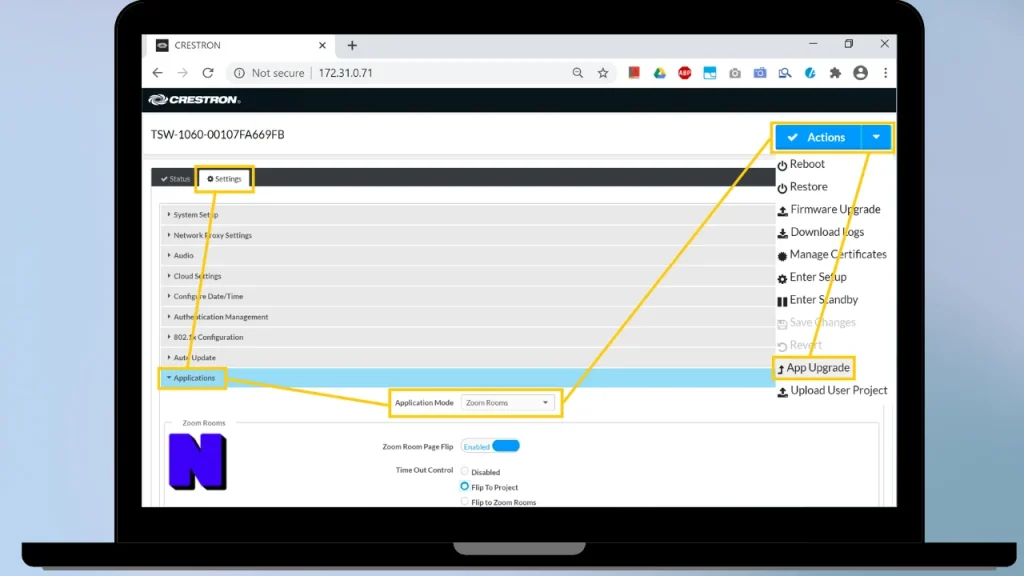Image resolution: width=1024 pixels, height=576 pixels.
Task: Click the red bookmark extension icon
Action: point(634,72)
